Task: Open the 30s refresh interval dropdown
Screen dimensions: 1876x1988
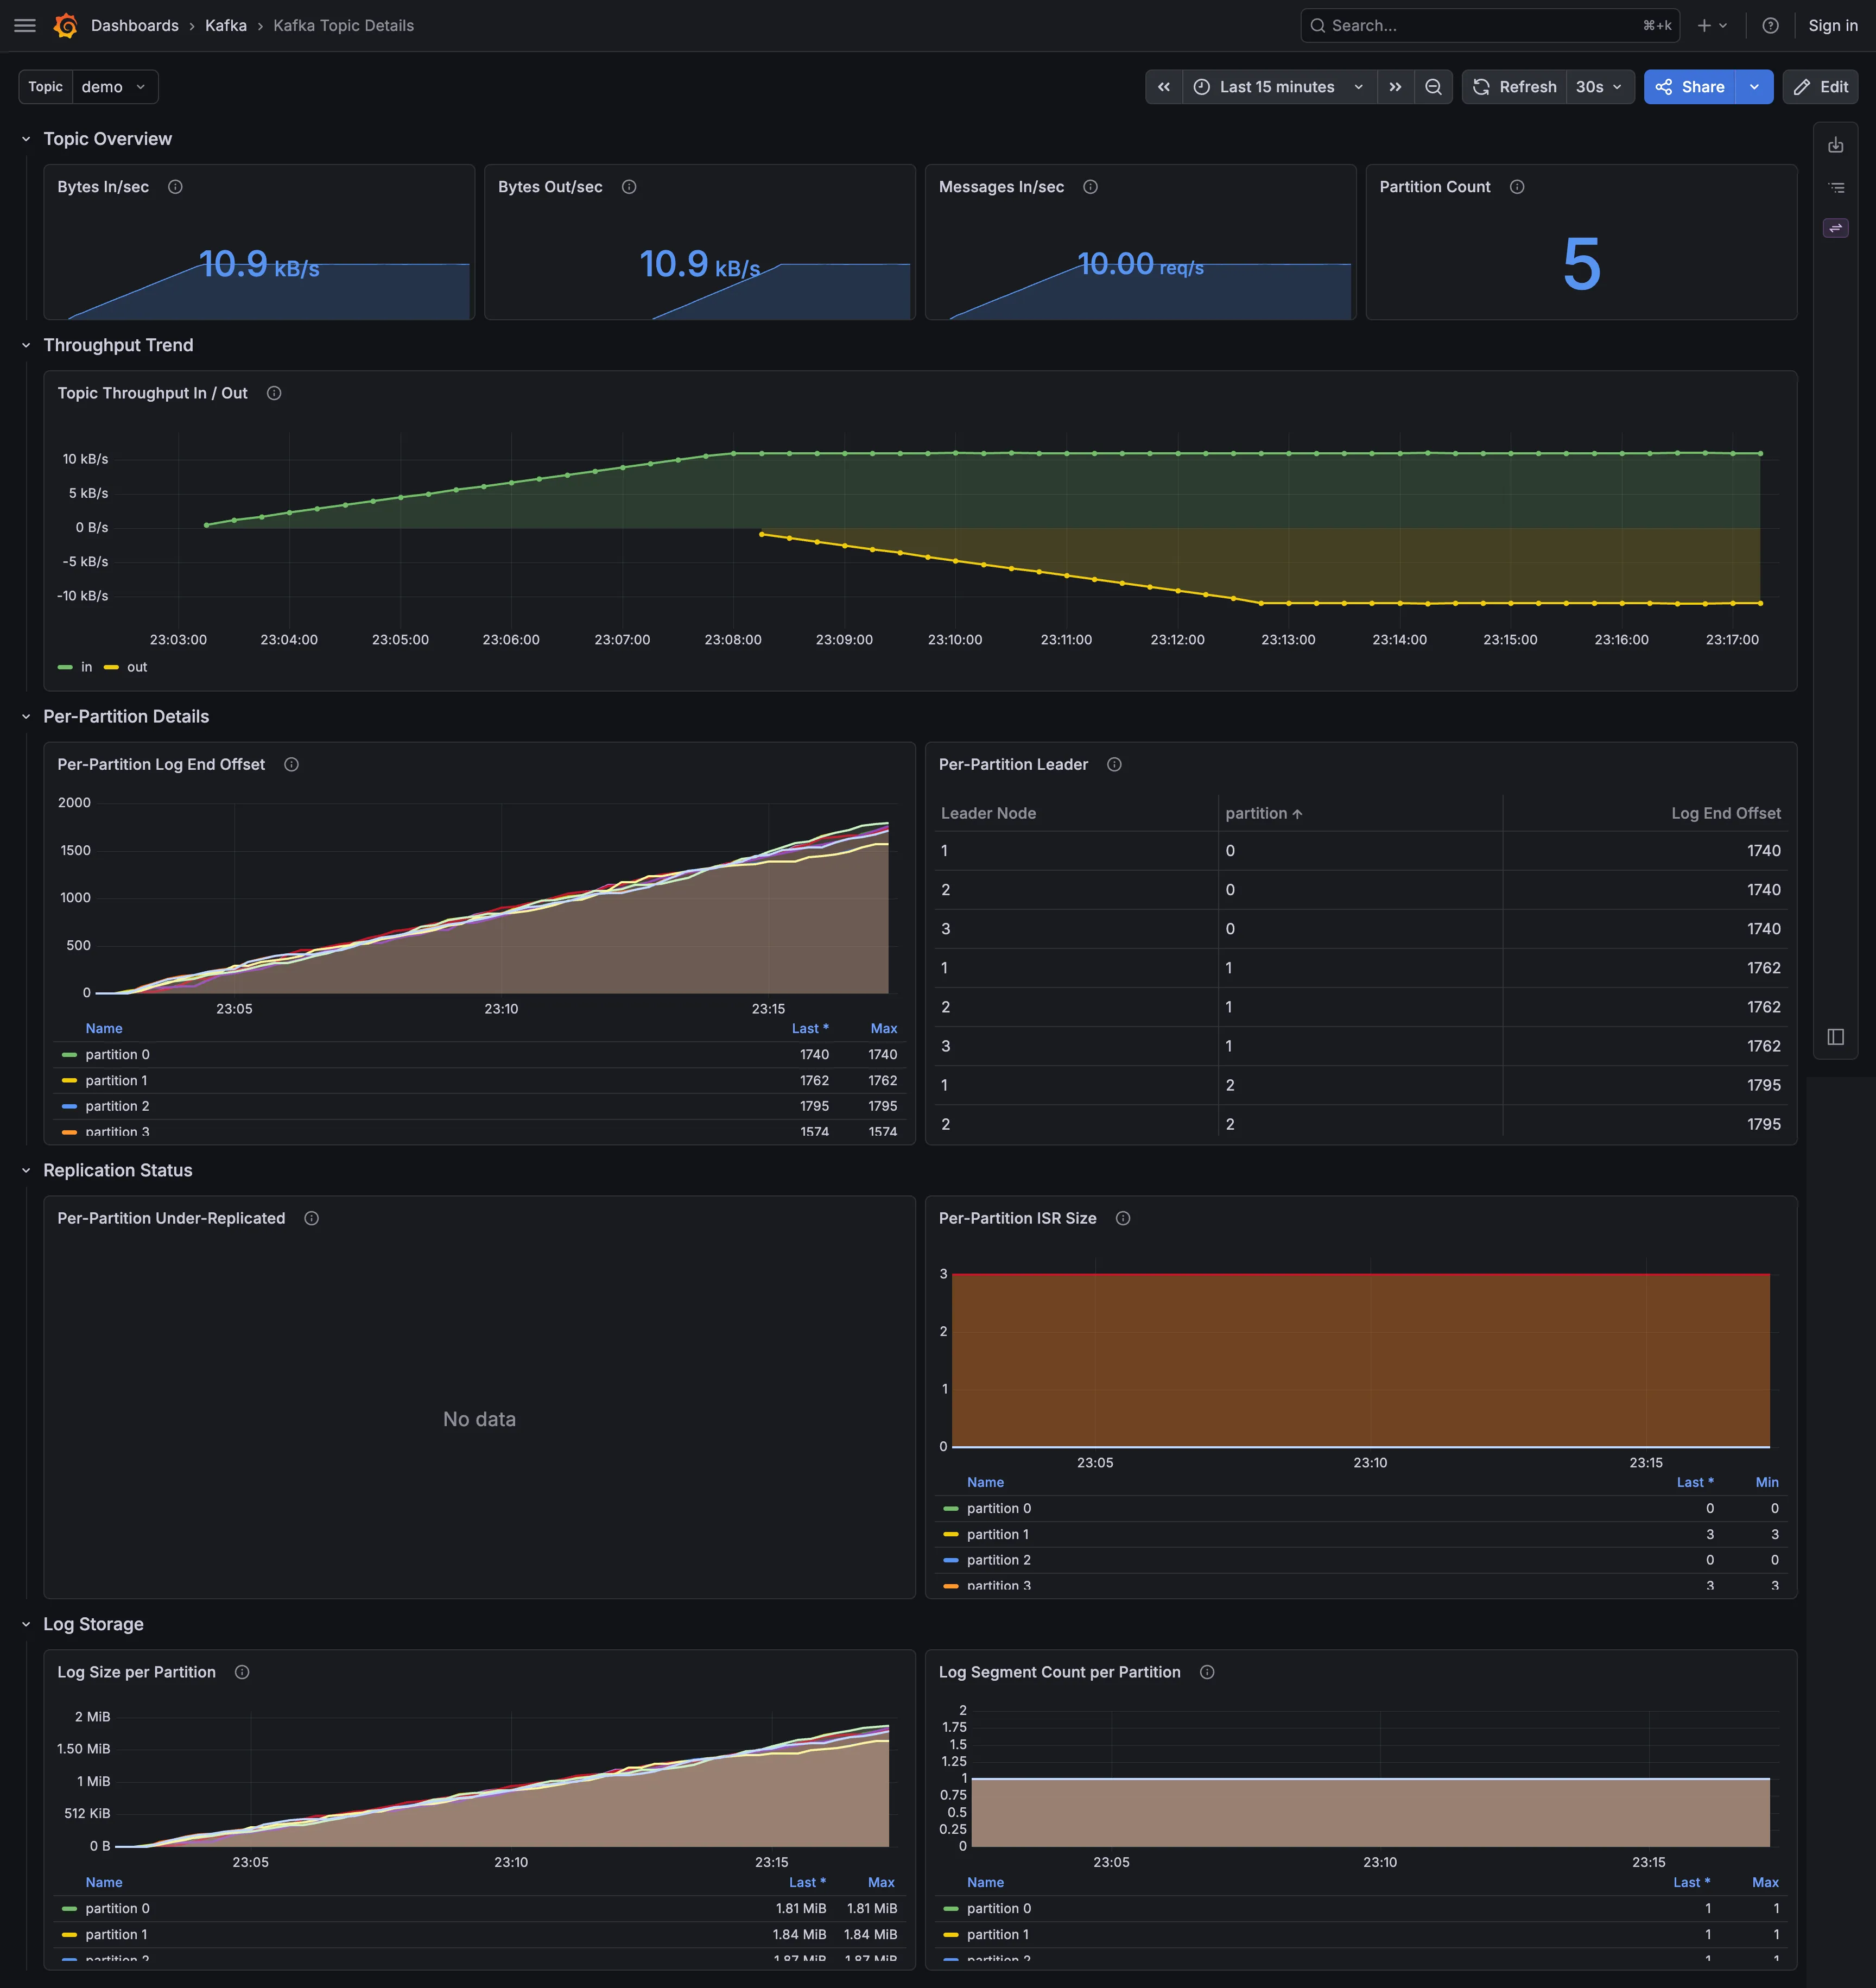Action: coord(1599,87)
